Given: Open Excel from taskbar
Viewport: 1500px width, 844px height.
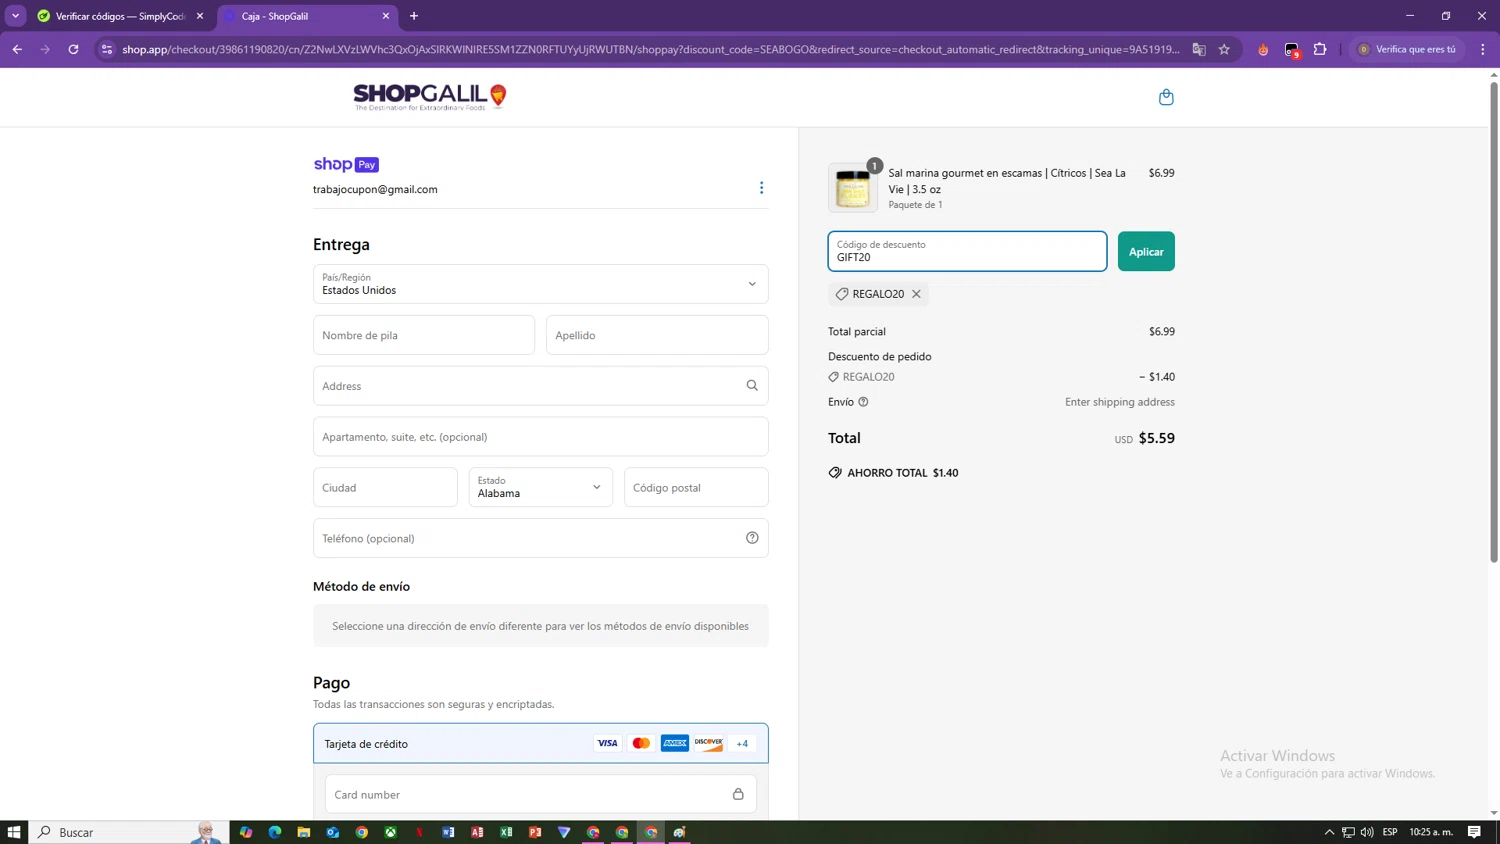Looking at the screenshot, I should pyautogui.click(x=506, y=832).
